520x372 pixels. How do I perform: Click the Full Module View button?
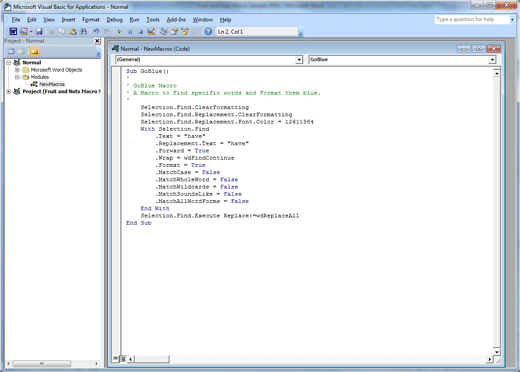(122, 359)
